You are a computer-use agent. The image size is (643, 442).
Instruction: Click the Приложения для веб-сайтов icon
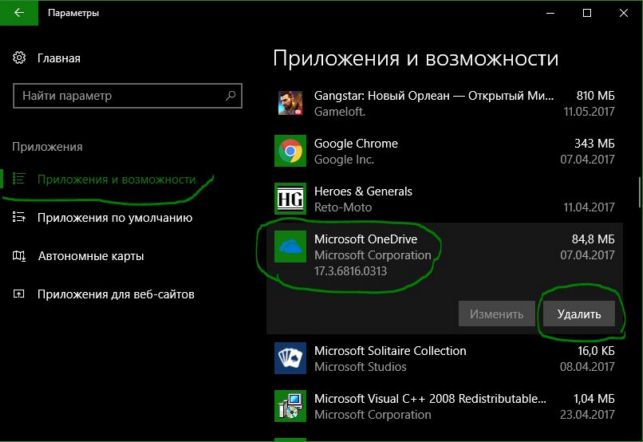pos(19,294)
